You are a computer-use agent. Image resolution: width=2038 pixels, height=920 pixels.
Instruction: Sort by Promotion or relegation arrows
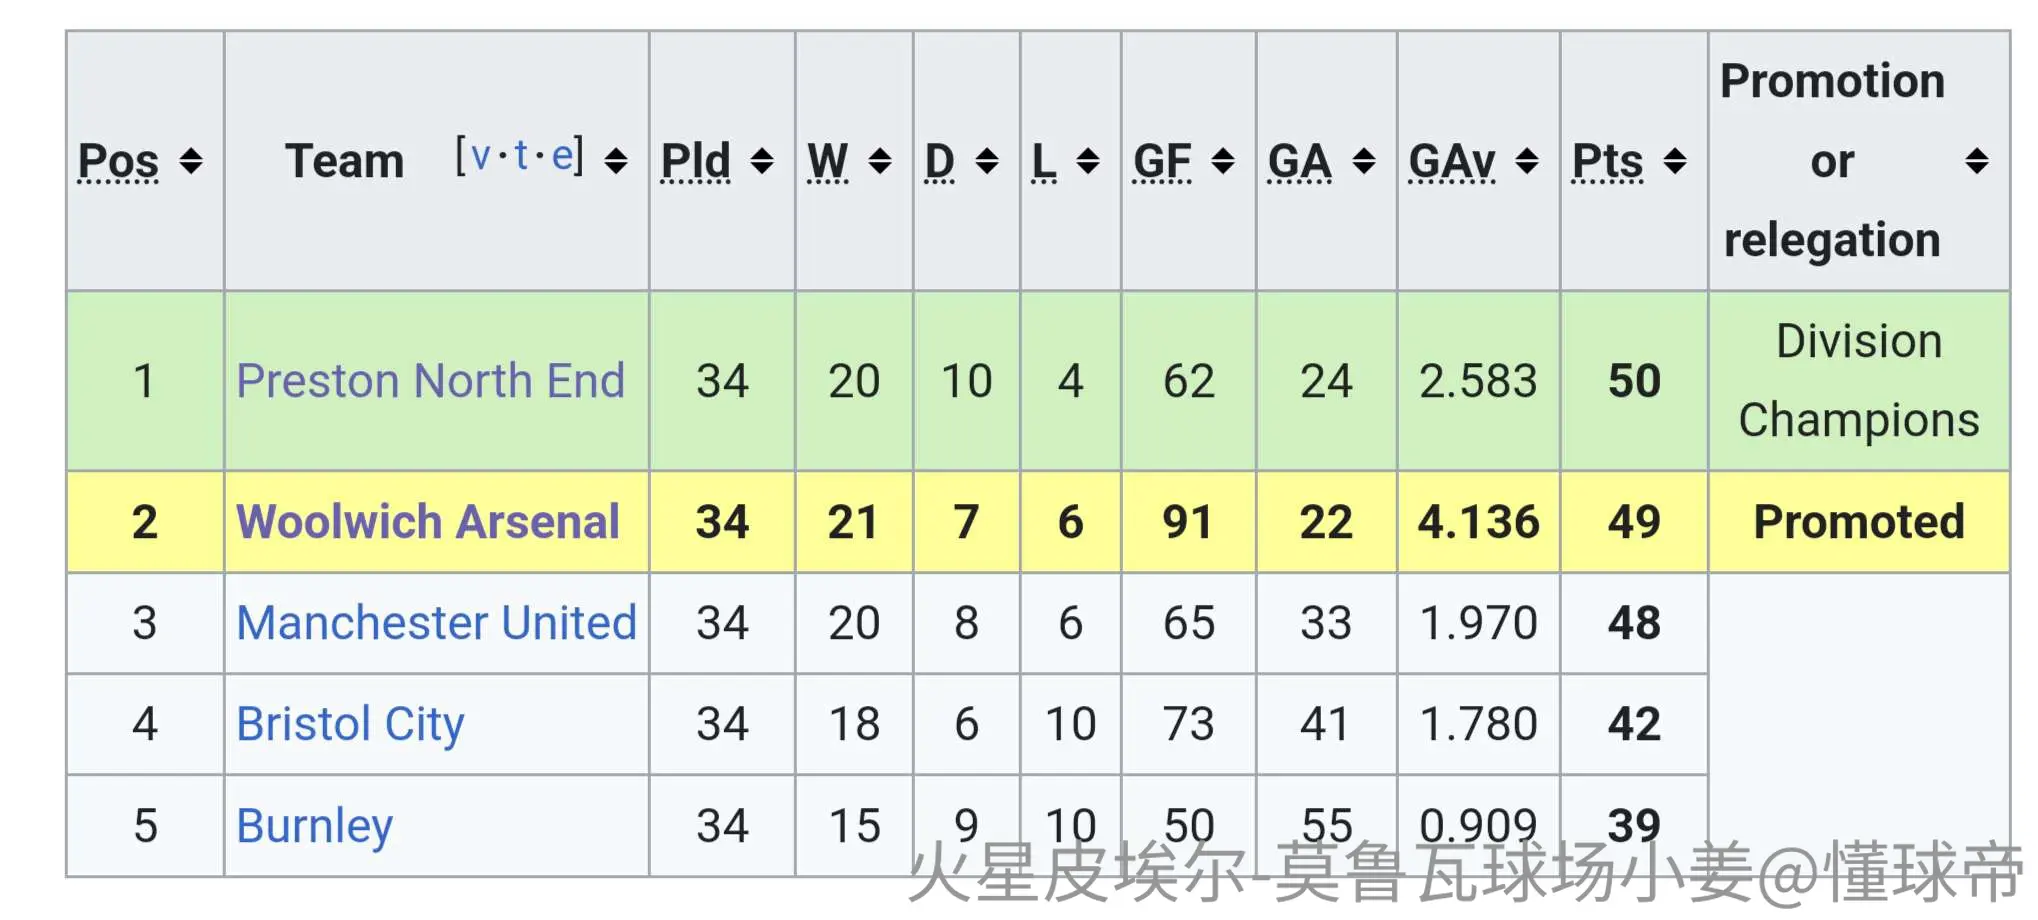1976,160
